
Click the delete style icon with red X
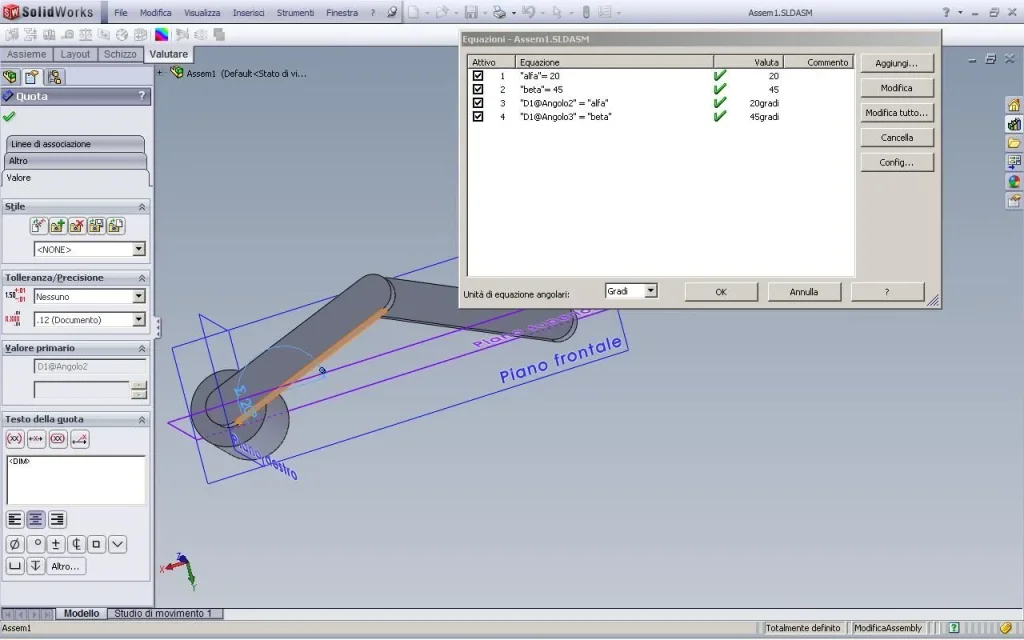[x=77, y=226]
